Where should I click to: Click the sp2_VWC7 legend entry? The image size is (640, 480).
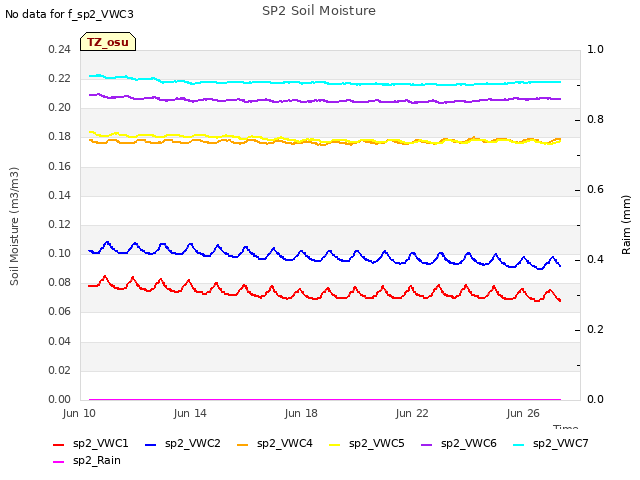pyautogui.click(x=551, y=444)
